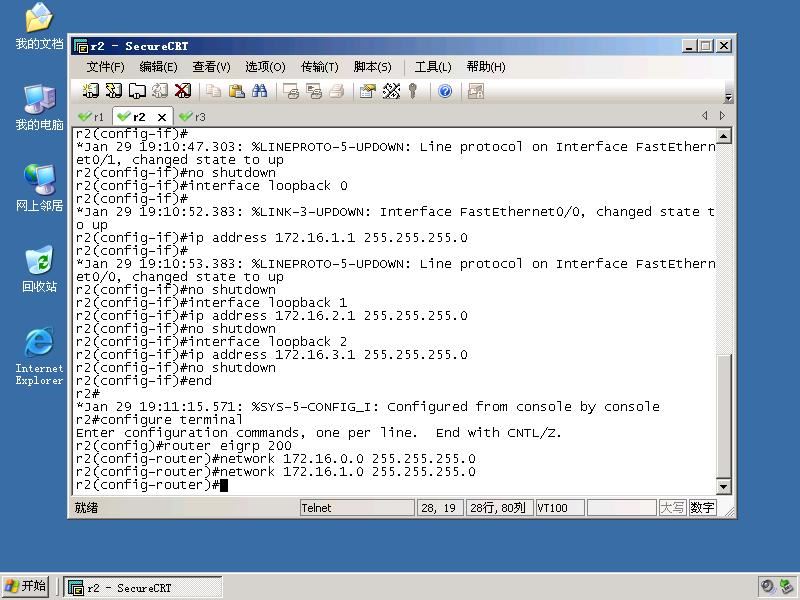
Task: Open Session Options toolbar icon
Action: pos(367,91)
